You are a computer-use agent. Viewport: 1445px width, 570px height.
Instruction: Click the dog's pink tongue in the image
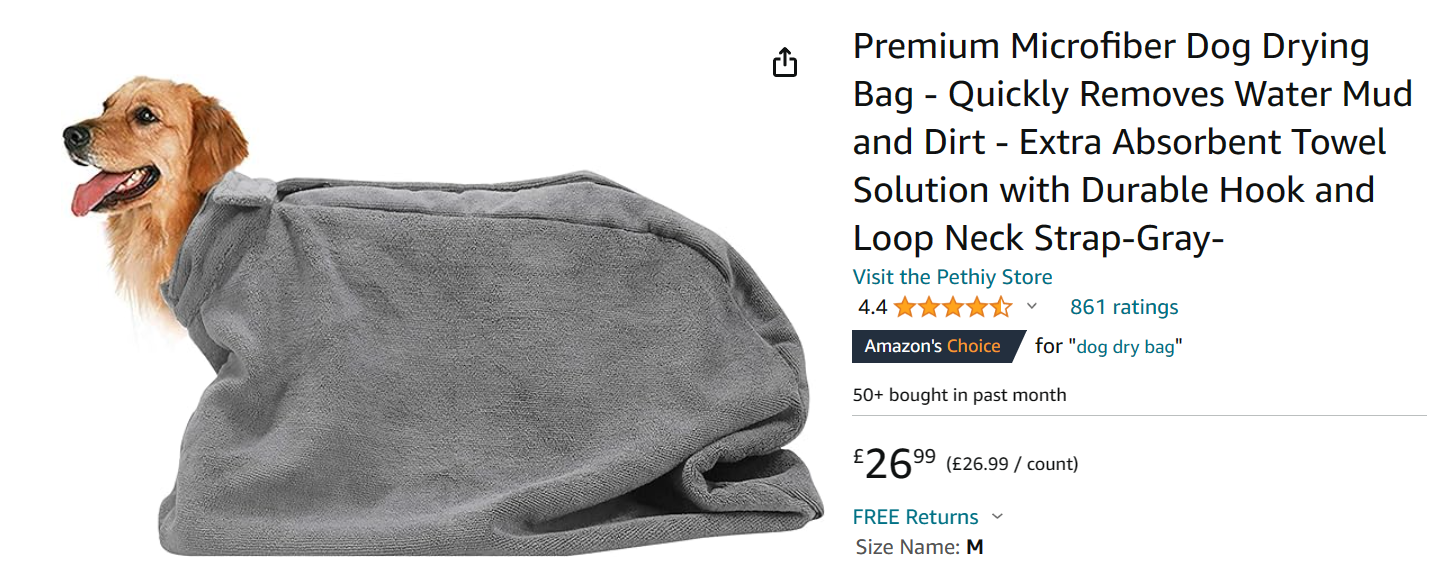(x=103, y=192)
